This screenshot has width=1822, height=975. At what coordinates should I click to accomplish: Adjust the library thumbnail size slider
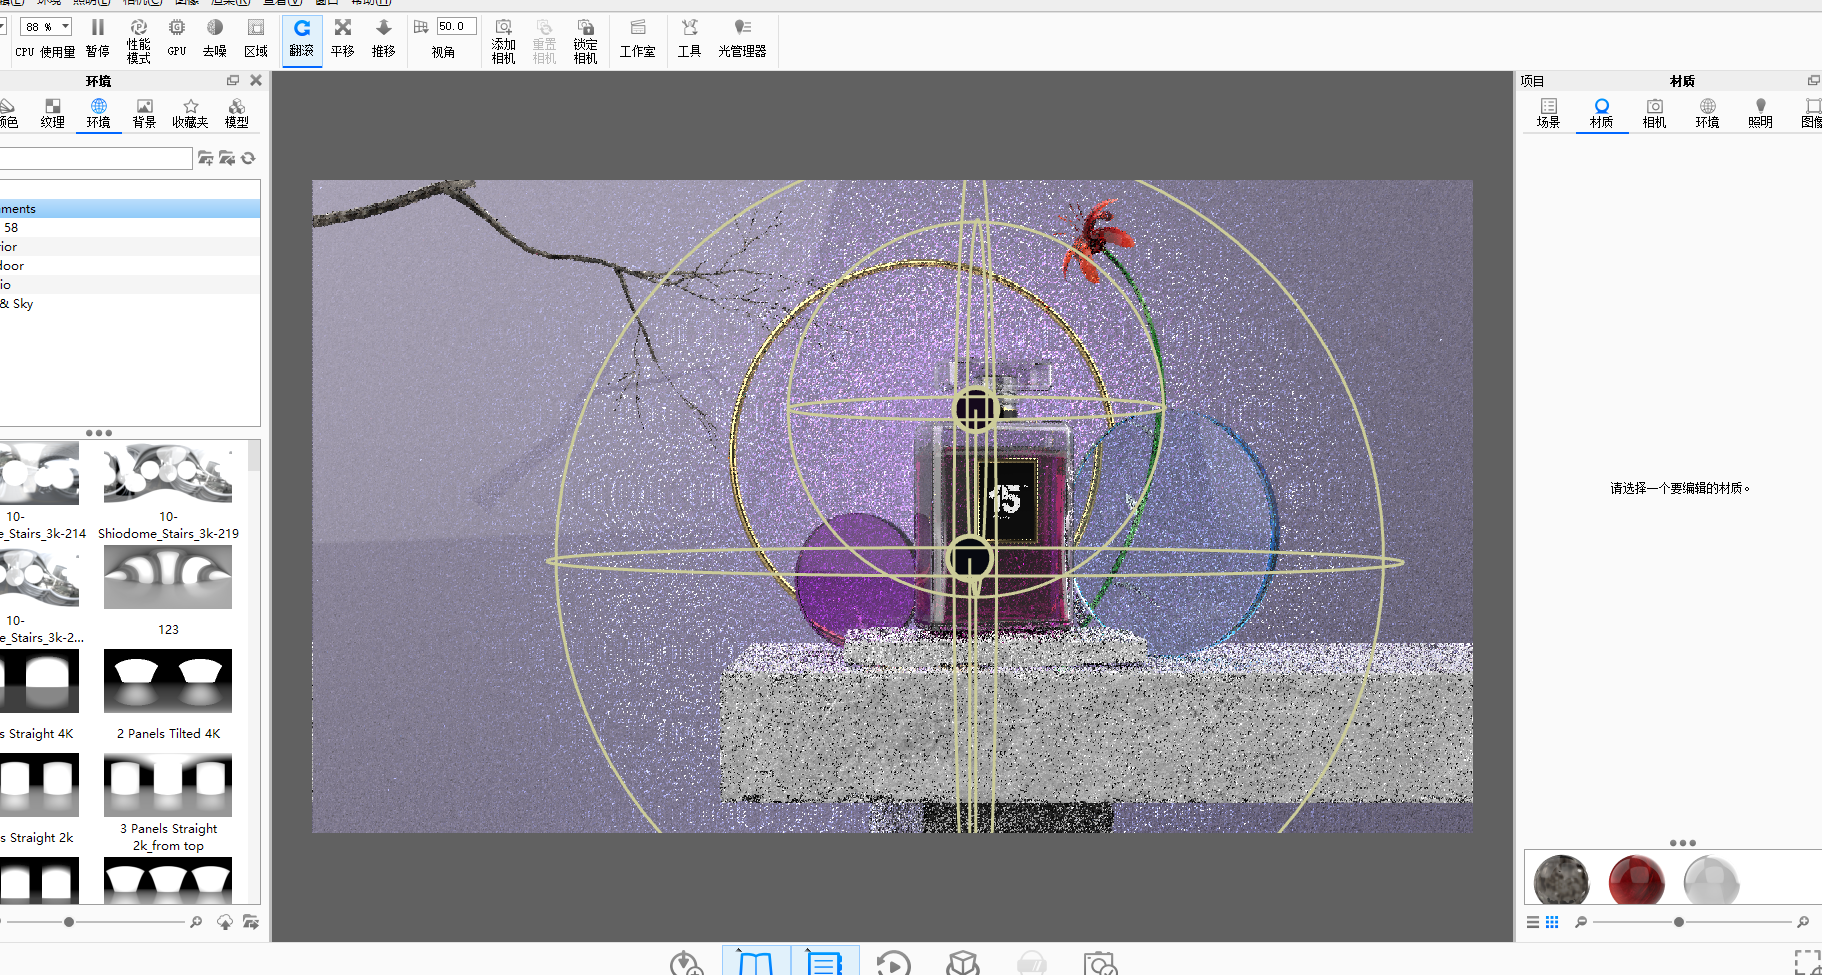[x=69, y=922]
